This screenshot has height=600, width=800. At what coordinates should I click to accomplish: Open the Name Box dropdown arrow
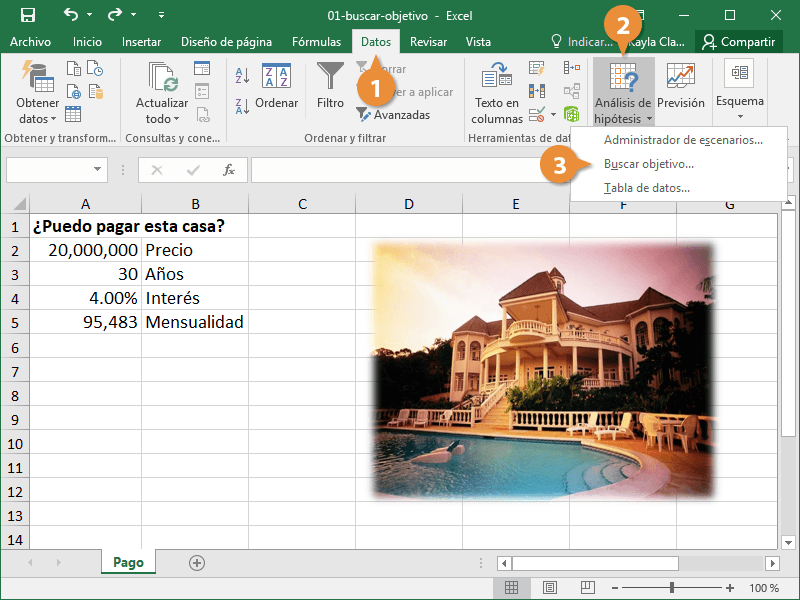pos(97,170)
